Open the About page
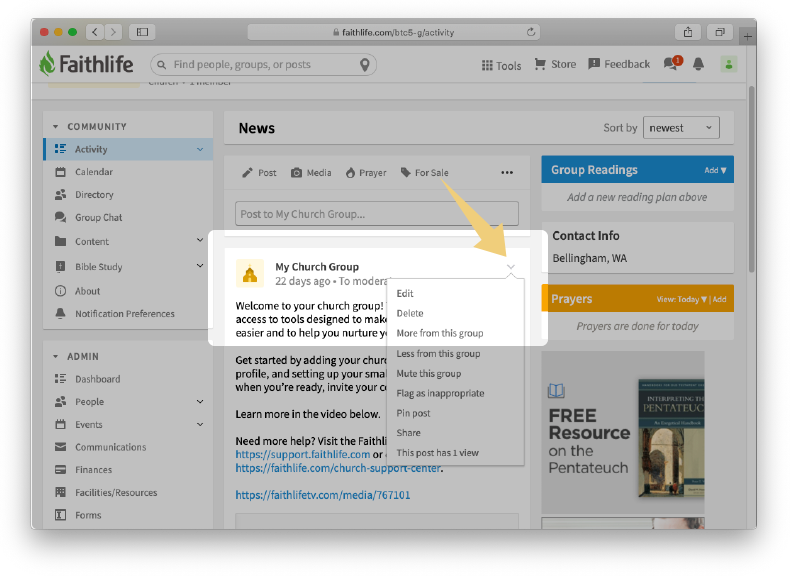 pos(87,291)
